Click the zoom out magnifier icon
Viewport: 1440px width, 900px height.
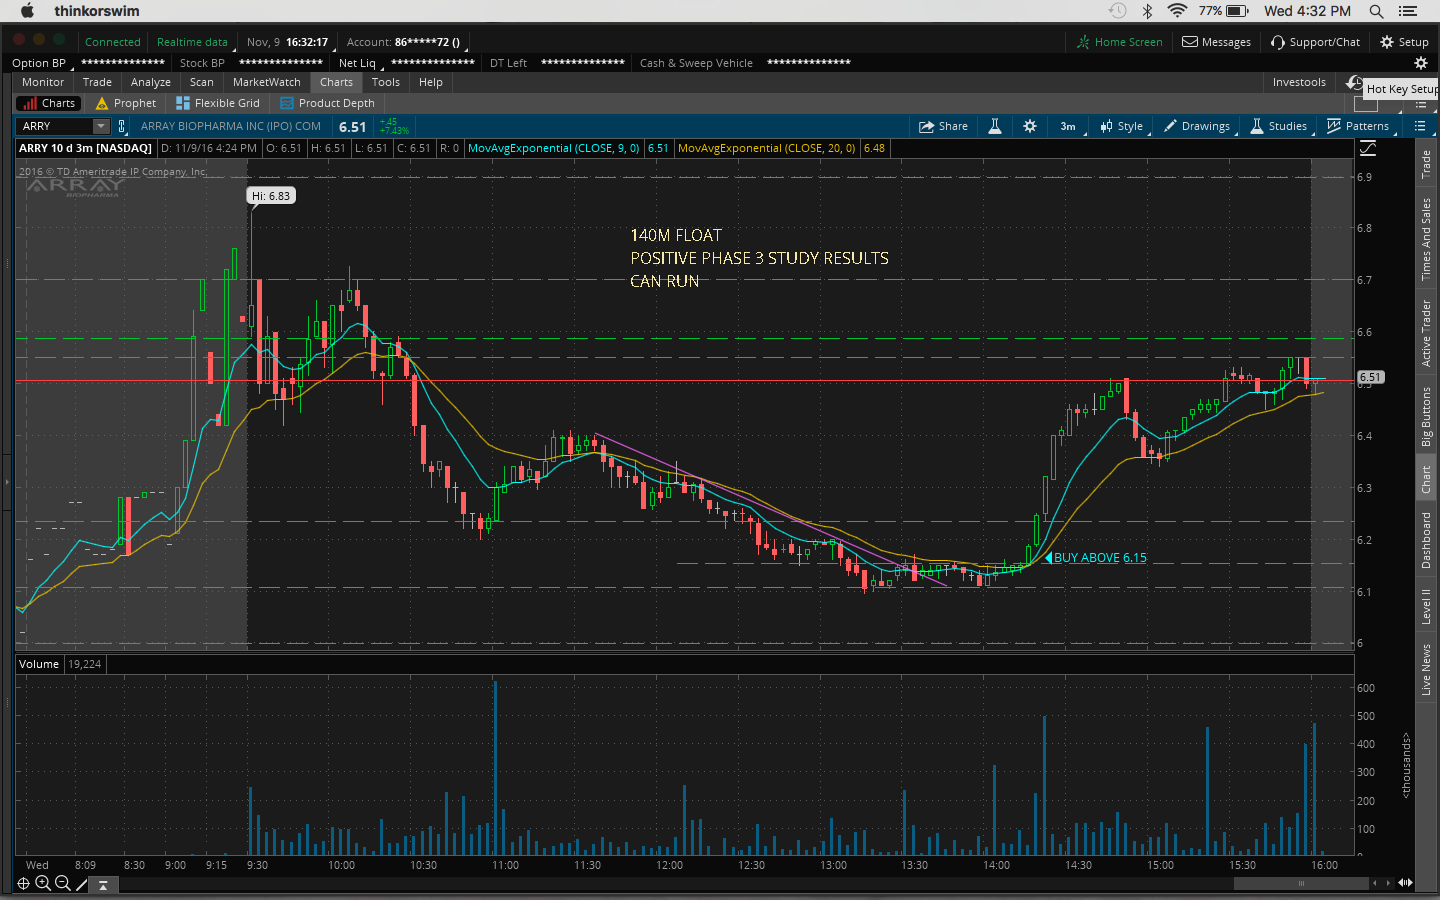(x=63, y=883)
